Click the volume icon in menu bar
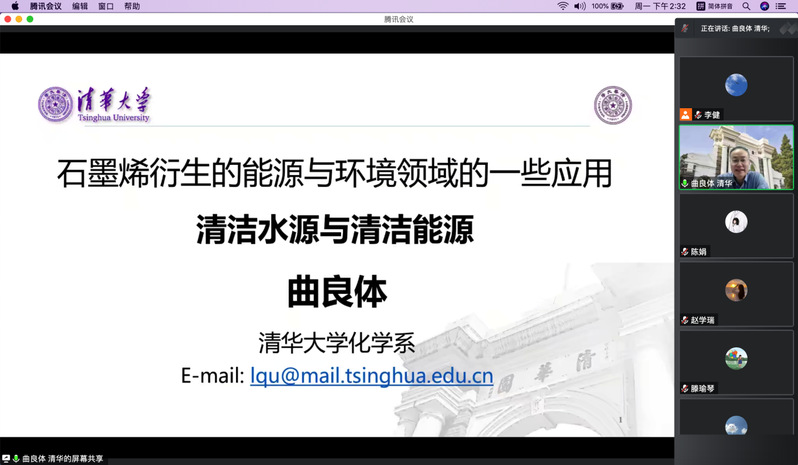Image resolution: width=798 pixels, height=465 pixels. tap(578, 6)
